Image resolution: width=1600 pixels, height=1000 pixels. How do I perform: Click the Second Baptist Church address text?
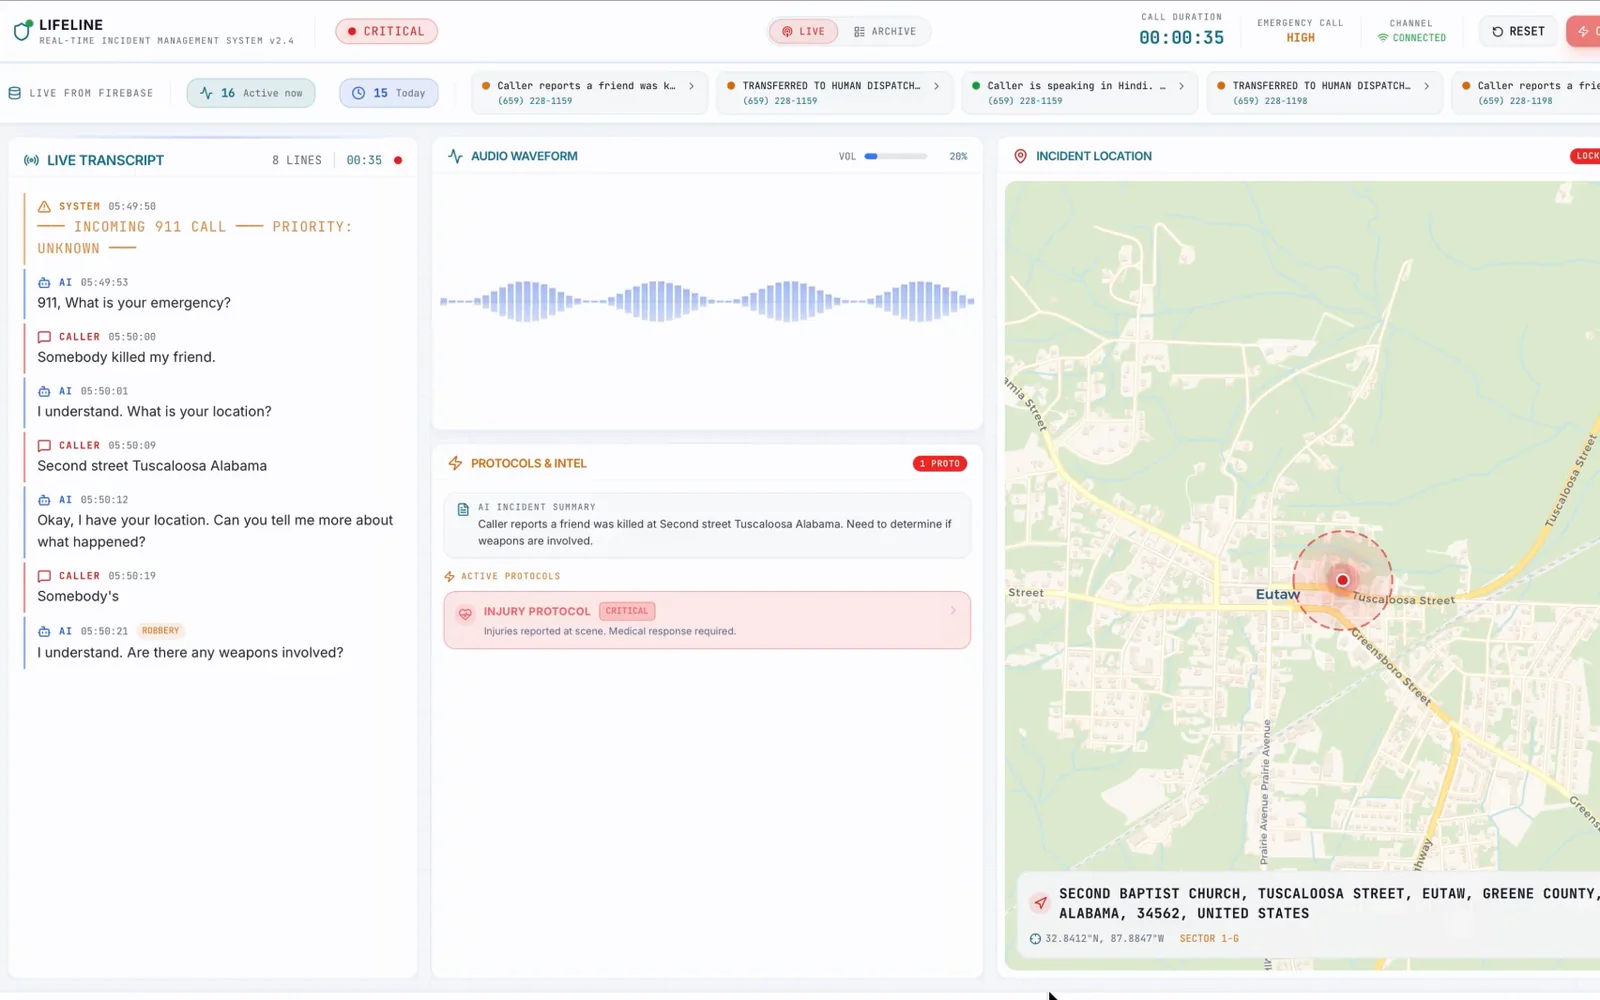pos(1329,903)
